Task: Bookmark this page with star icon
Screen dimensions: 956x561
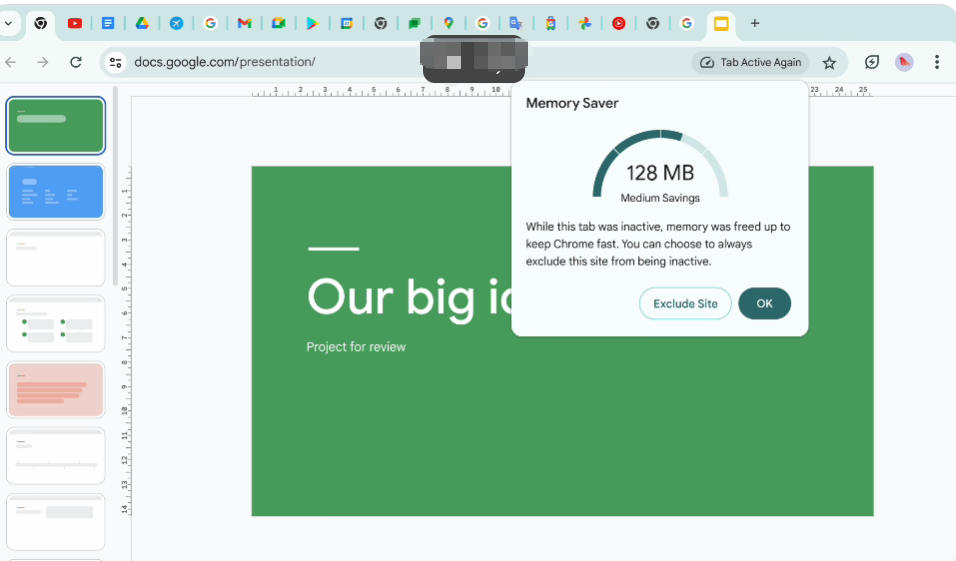Action: (829, 62)
